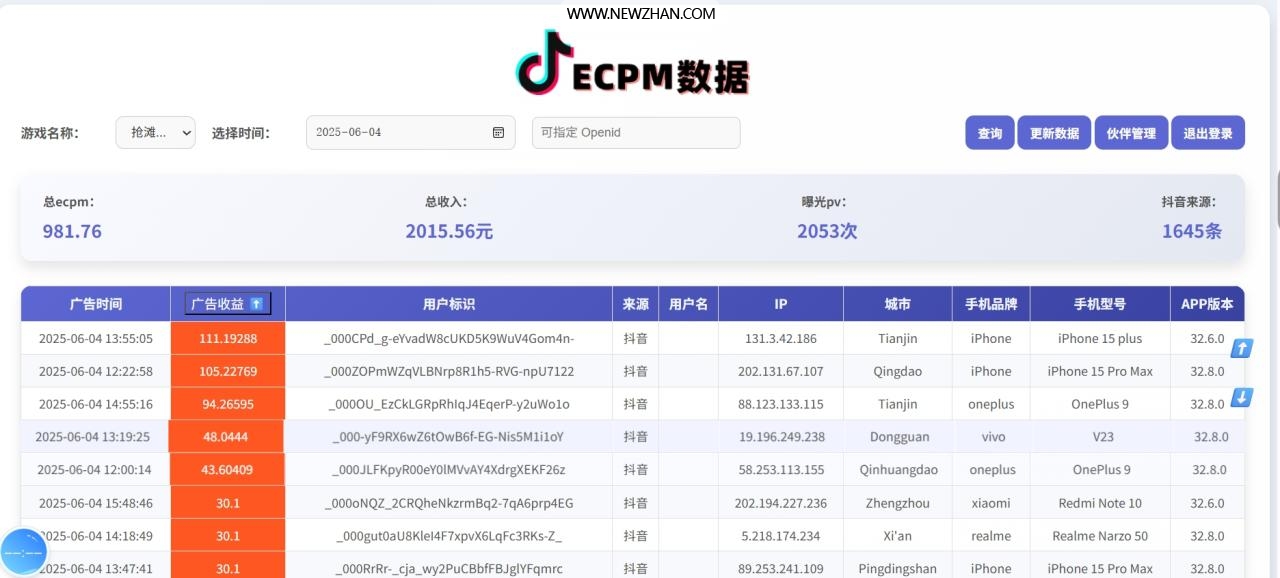The image size is (1280, 578).
Task: Click the blue down arrow floating icon
Action: (x=1241, y=397)
